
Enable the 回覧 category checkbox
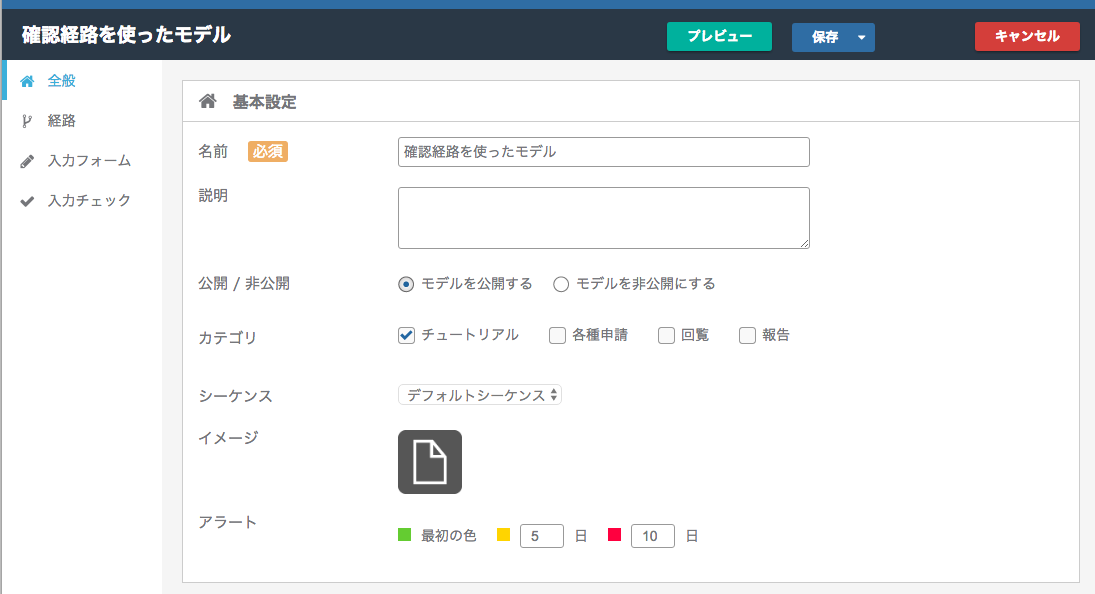(666, 335)
